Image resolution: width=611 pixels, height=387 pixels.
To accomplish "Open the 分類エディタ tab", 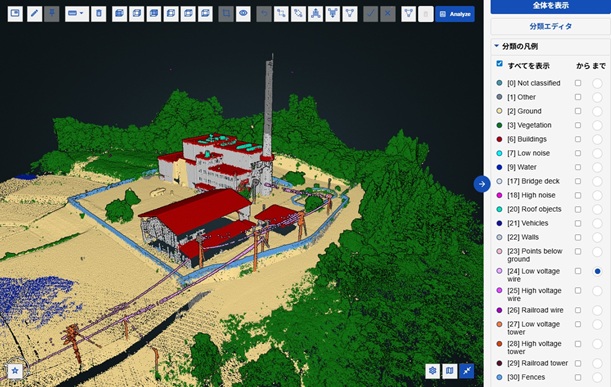I will tap(551, 27).
